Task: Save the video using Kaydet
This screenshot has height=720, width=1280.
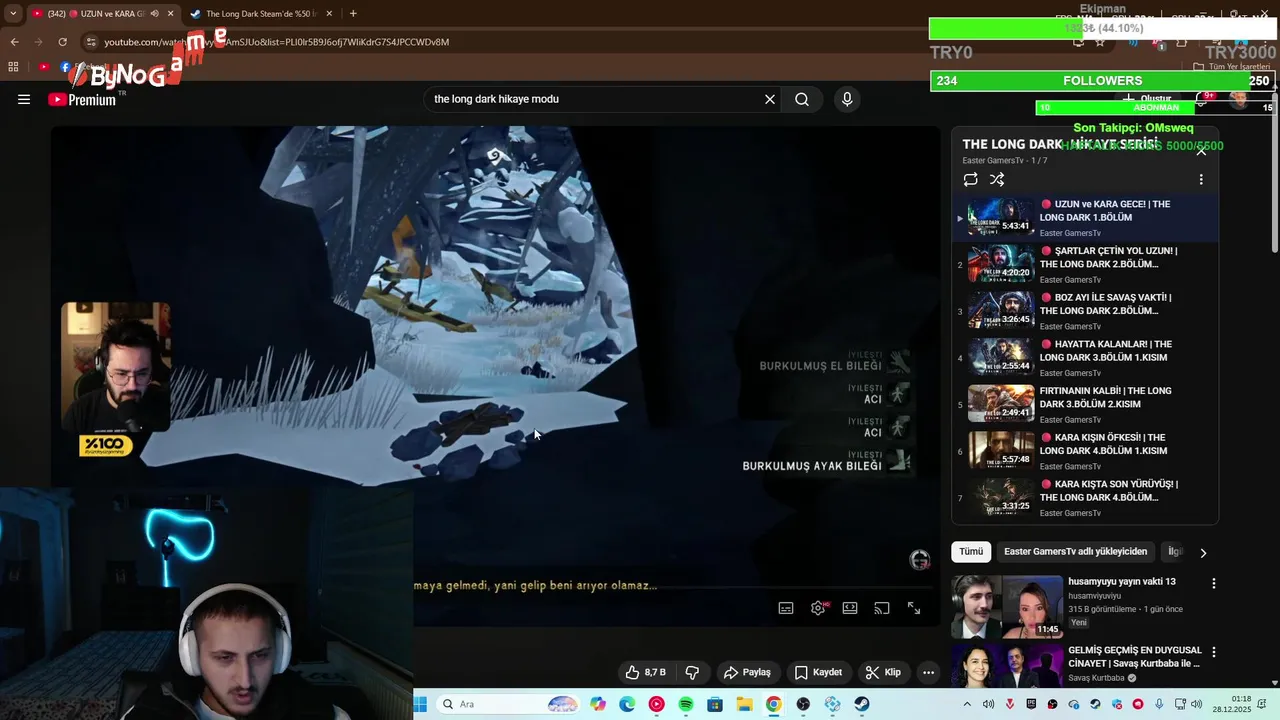Action: (x=818, y=672)
